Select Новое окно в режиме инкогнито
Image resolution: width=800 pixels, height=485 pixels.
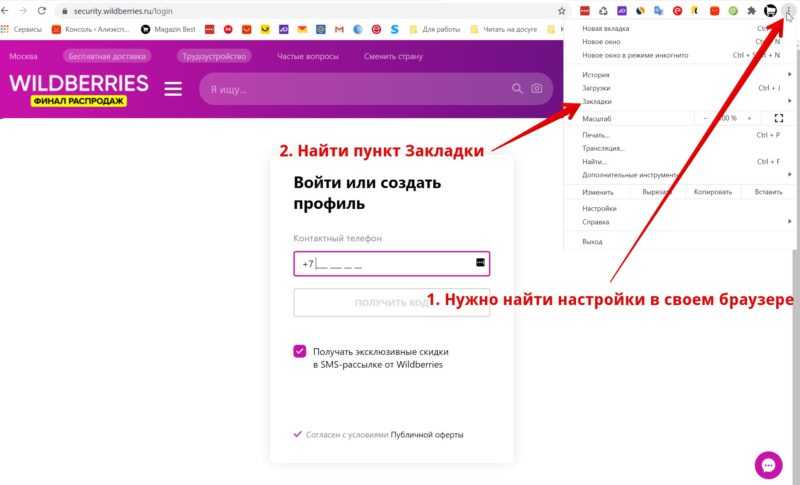pos(681,55)
